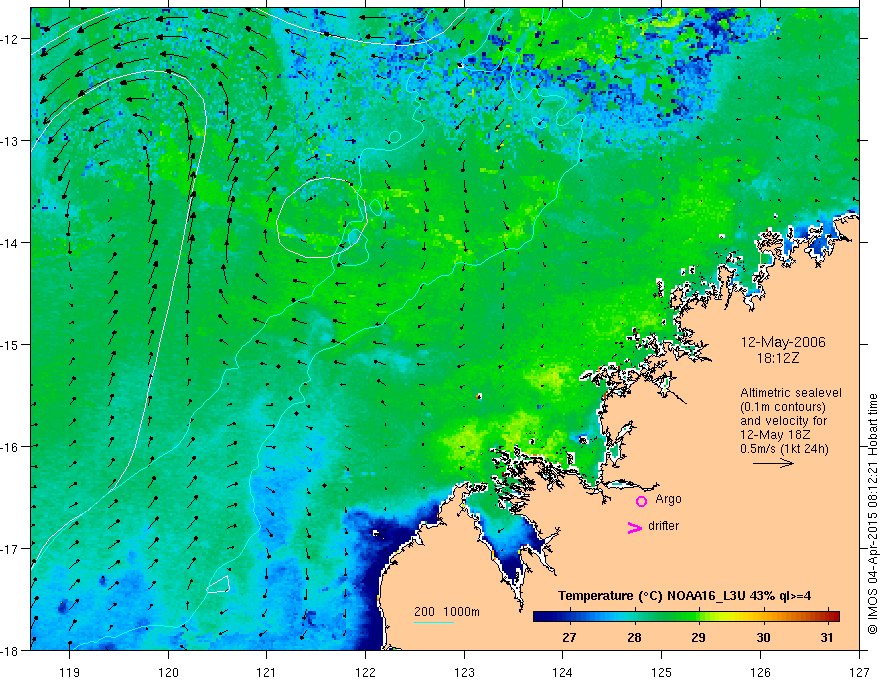This screenshot has width=880, height=680.
Task: Click the magenta Argo circle symbol
Action: pyautogui.click(x=641, y=501)
